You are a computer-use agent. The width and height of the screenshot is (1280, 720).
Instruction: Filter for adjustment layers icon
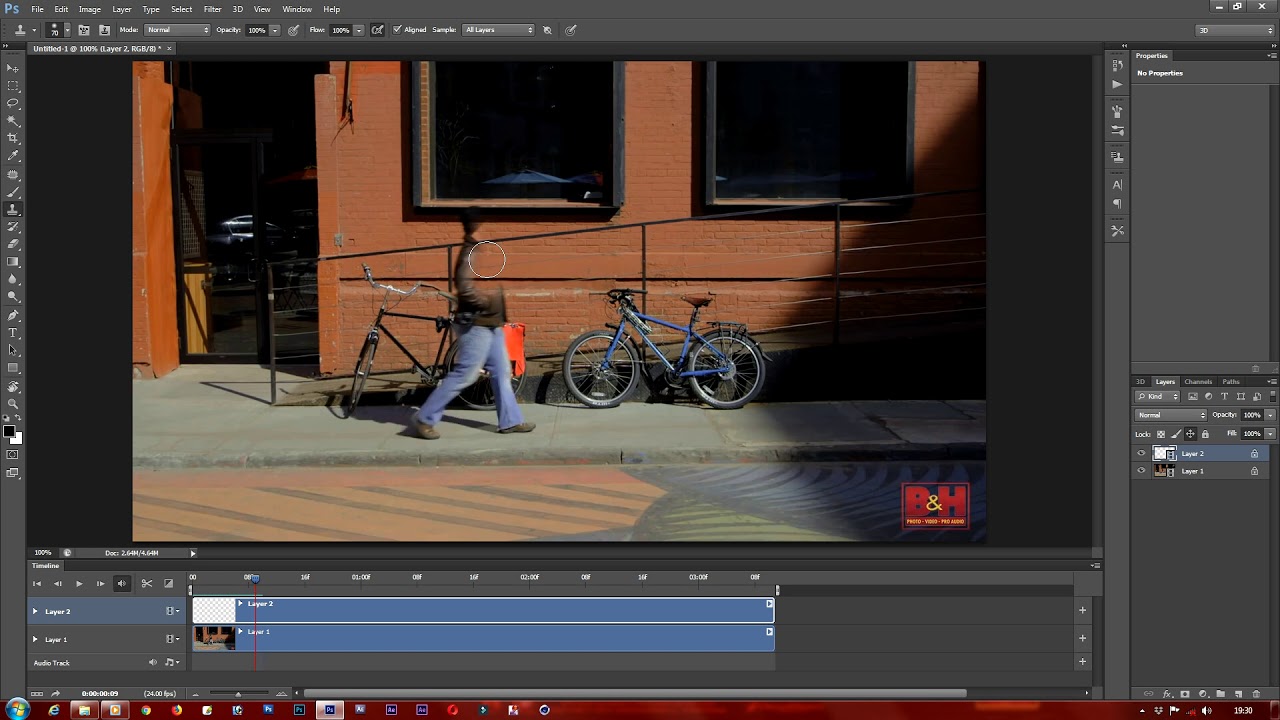(1208, 397)
